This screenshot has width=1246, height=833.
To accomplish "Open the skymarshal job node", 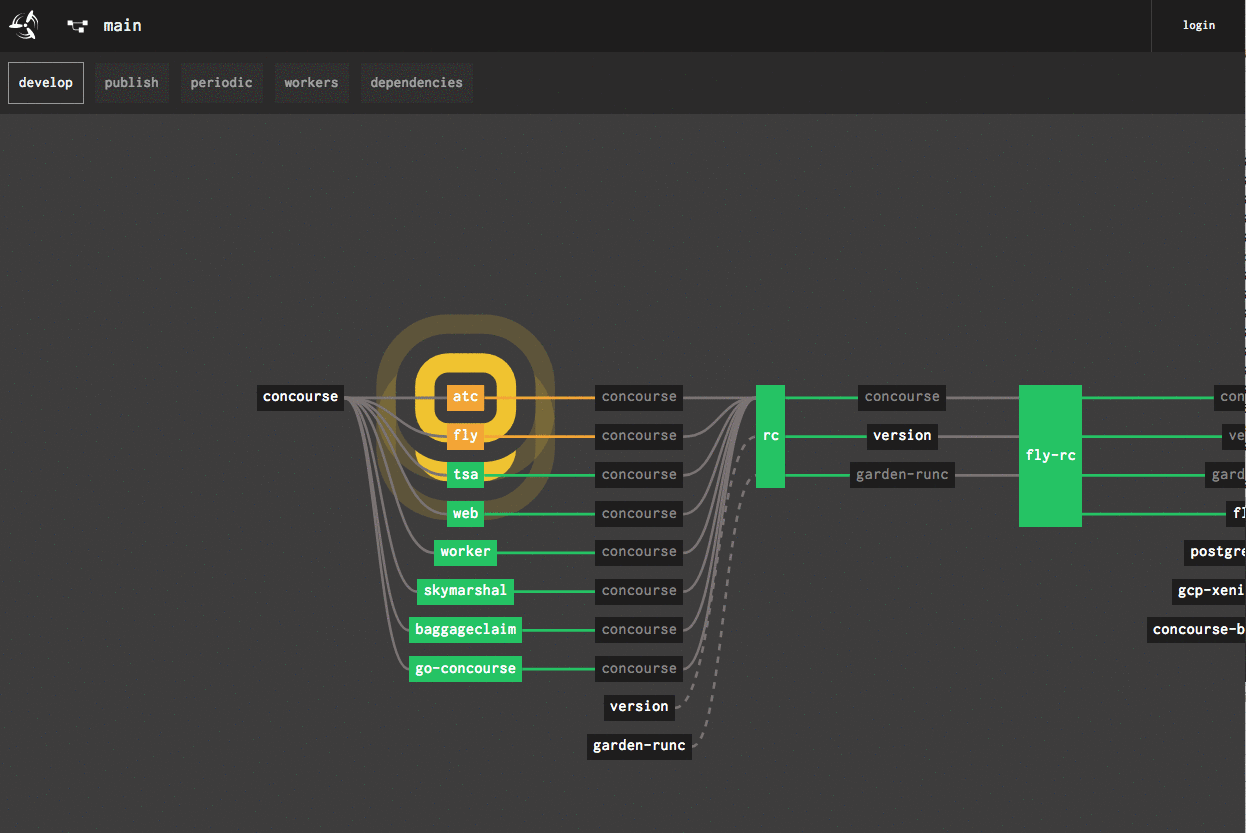I will 465,591.
